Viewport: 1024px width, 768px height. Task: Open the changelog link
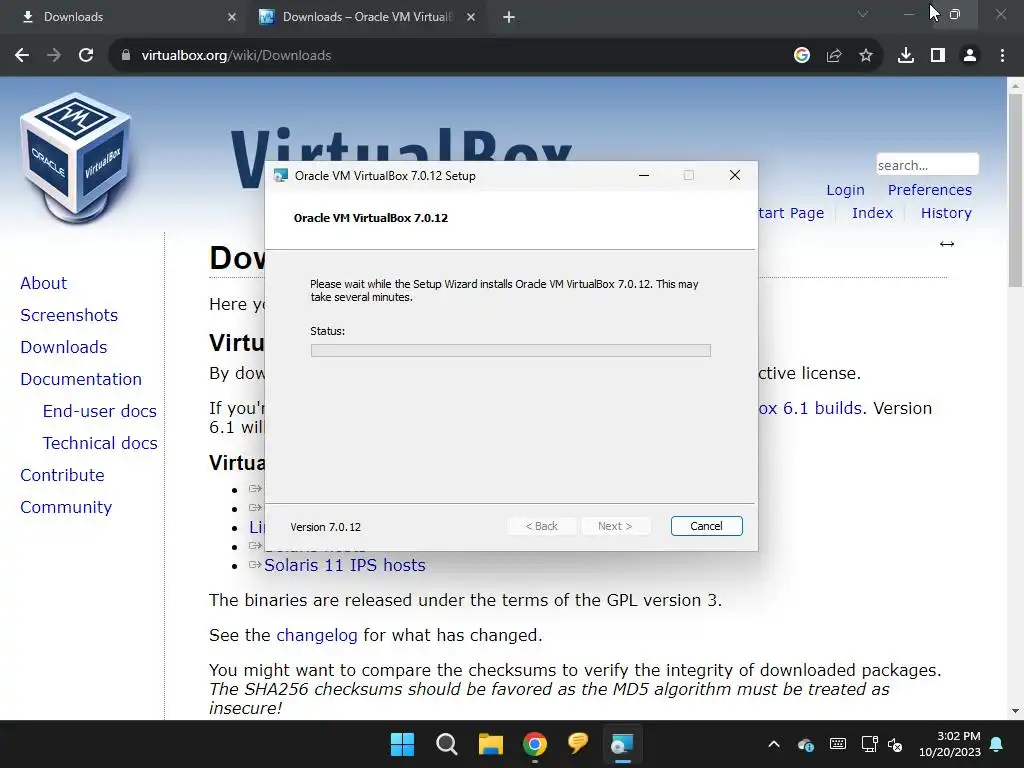click(x=317, y=635)
